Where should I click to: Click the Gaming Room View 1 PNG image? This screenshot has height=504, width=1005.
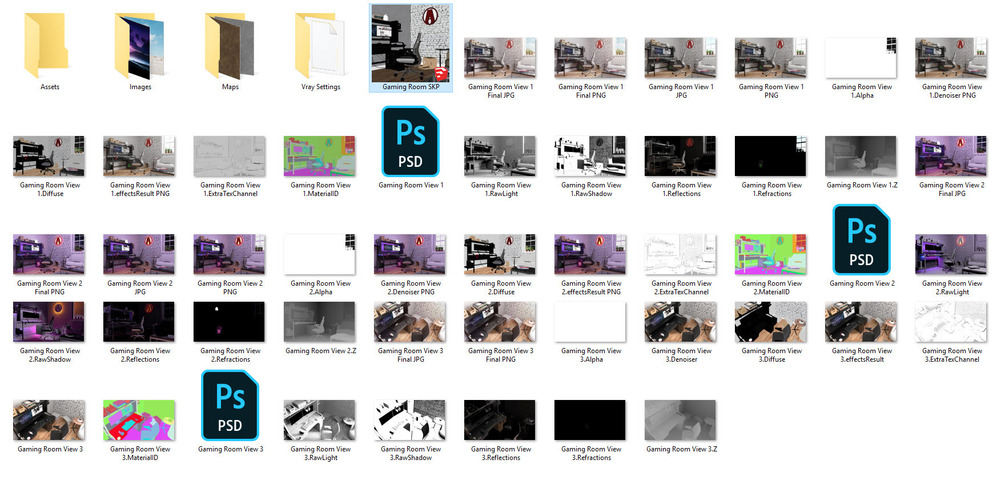tap(772, 58)
